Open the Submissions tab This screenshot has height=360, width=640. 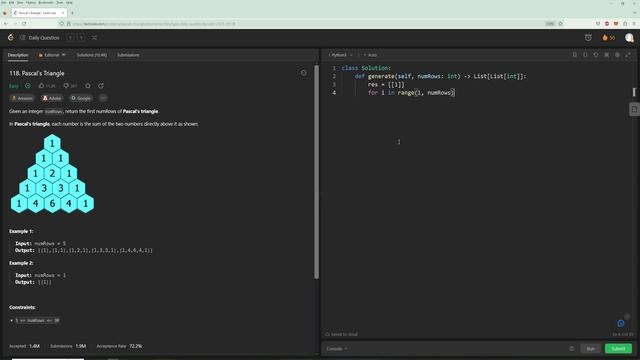(128, 55)
